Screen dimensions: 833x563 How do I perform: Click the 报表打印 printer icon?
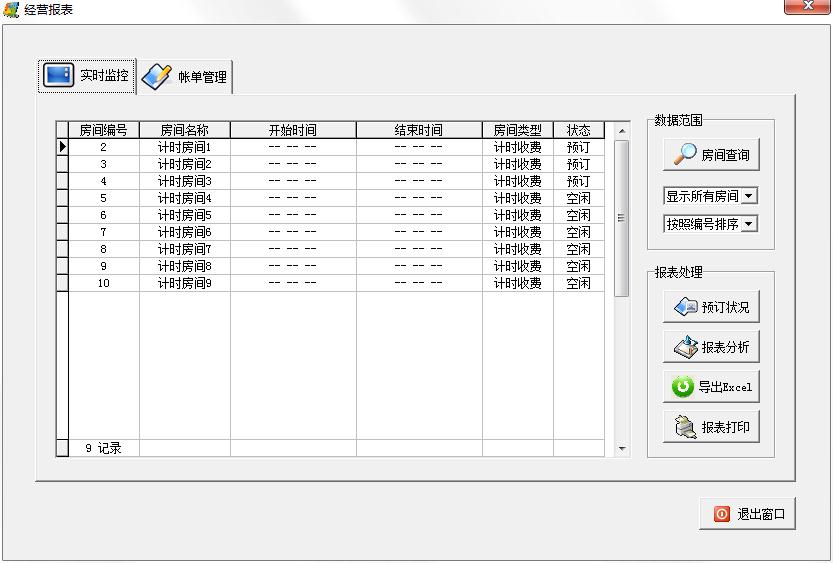point(686,427)
